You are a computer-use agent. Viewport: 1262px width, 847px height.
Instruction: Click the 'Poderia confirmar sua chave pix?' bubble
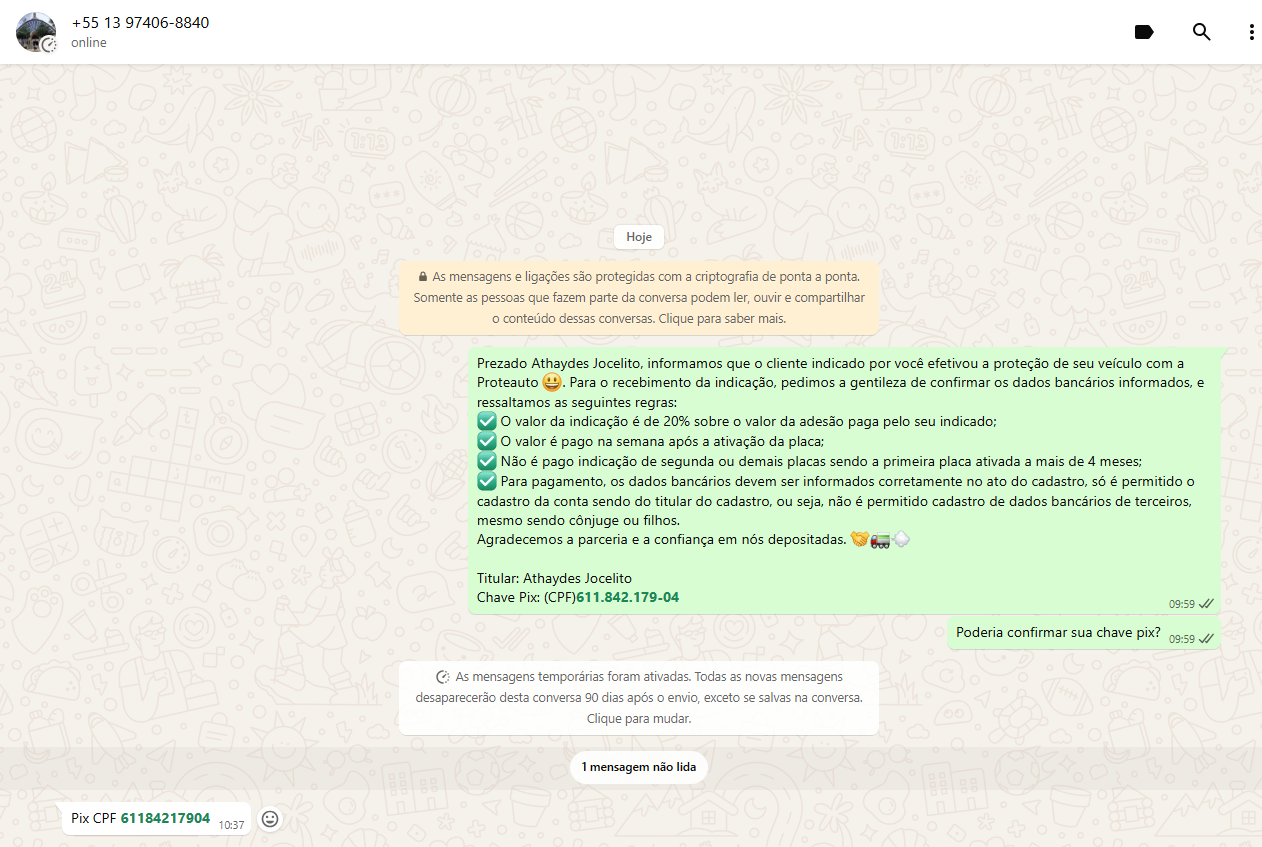pyautogui.click(x=1057, y=632)
